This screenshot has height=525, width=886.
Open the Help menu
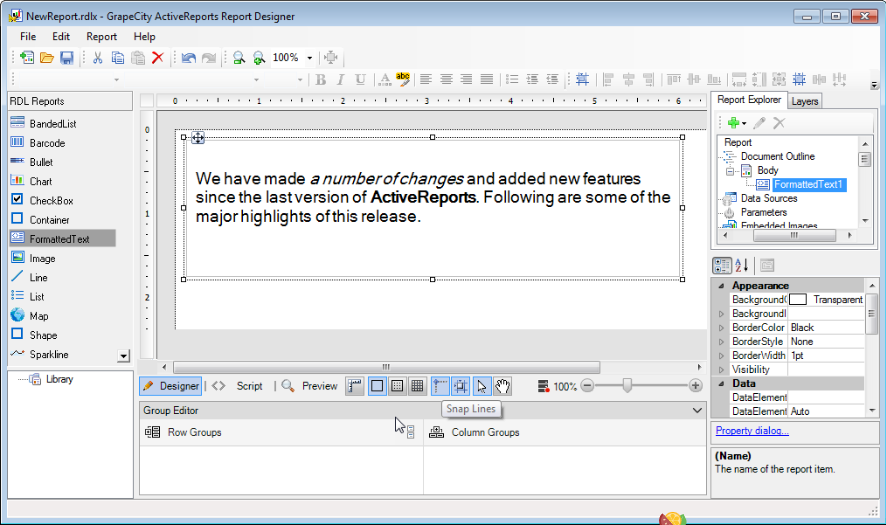tap(144, 36)
